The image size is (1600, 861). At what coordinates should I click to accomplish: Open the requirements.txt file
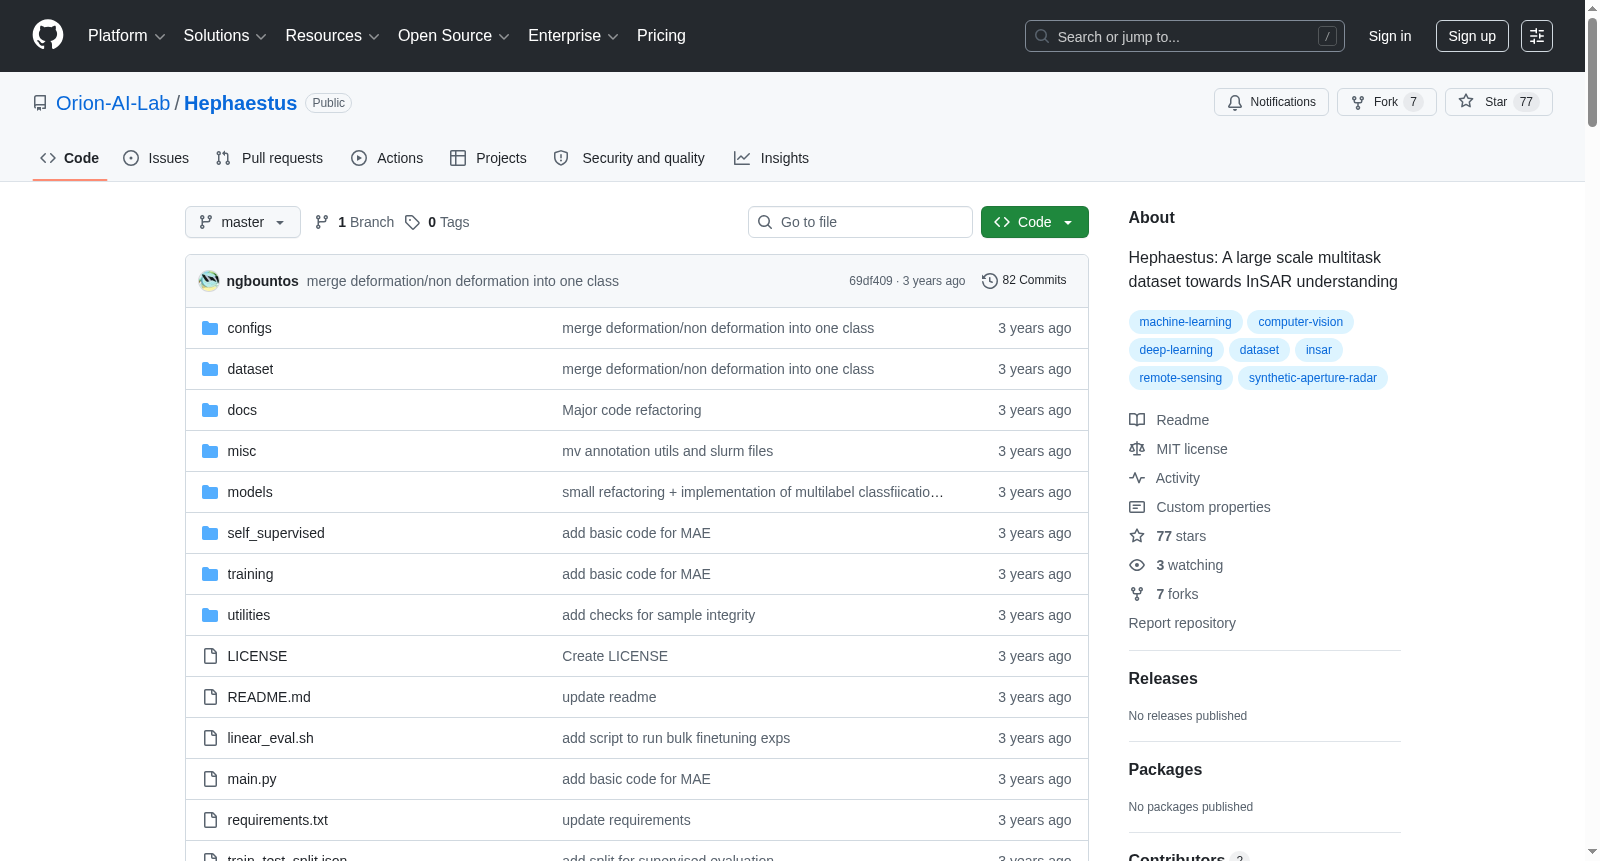point(277,820)
